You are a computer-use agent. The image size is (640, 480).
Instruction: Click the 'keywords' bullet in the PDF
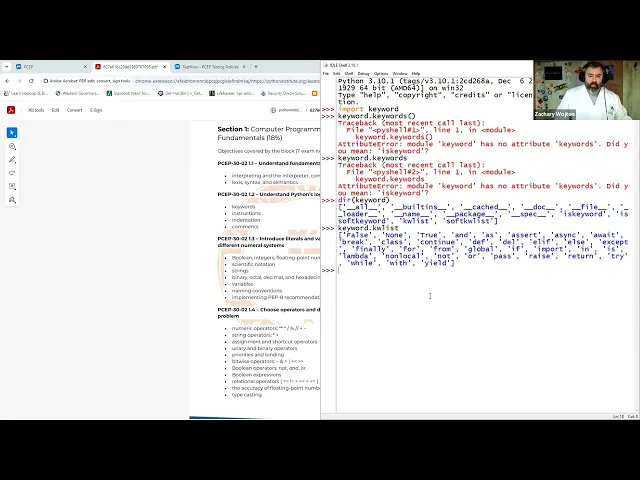click(x=243, y=207)
